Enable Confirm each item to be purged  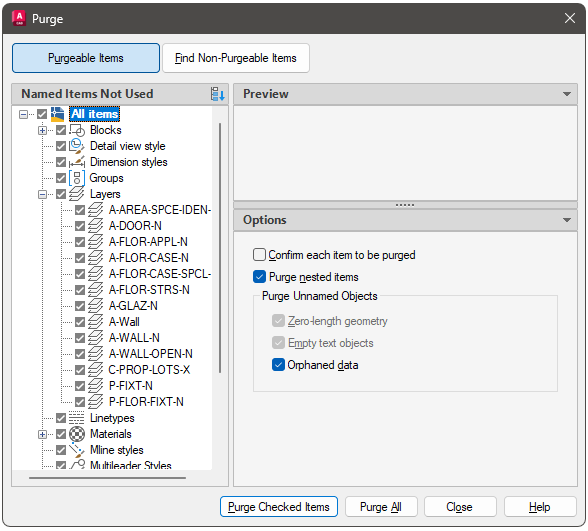pos(260,255)
